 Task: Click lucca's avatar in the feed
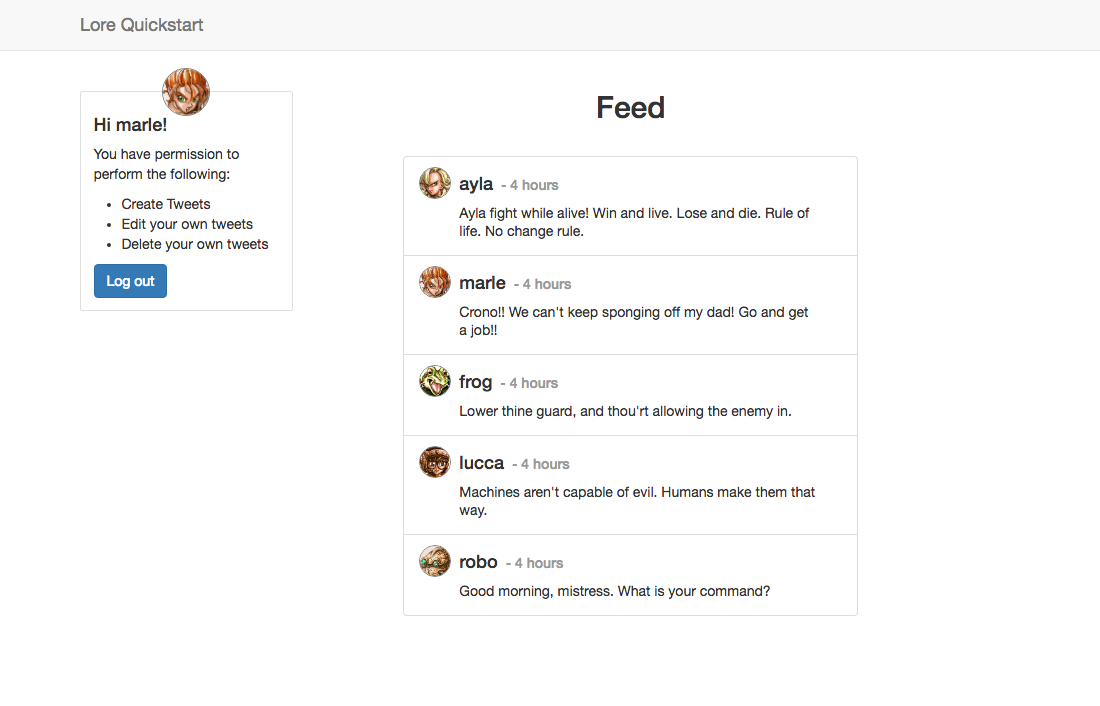pos(435,462)
